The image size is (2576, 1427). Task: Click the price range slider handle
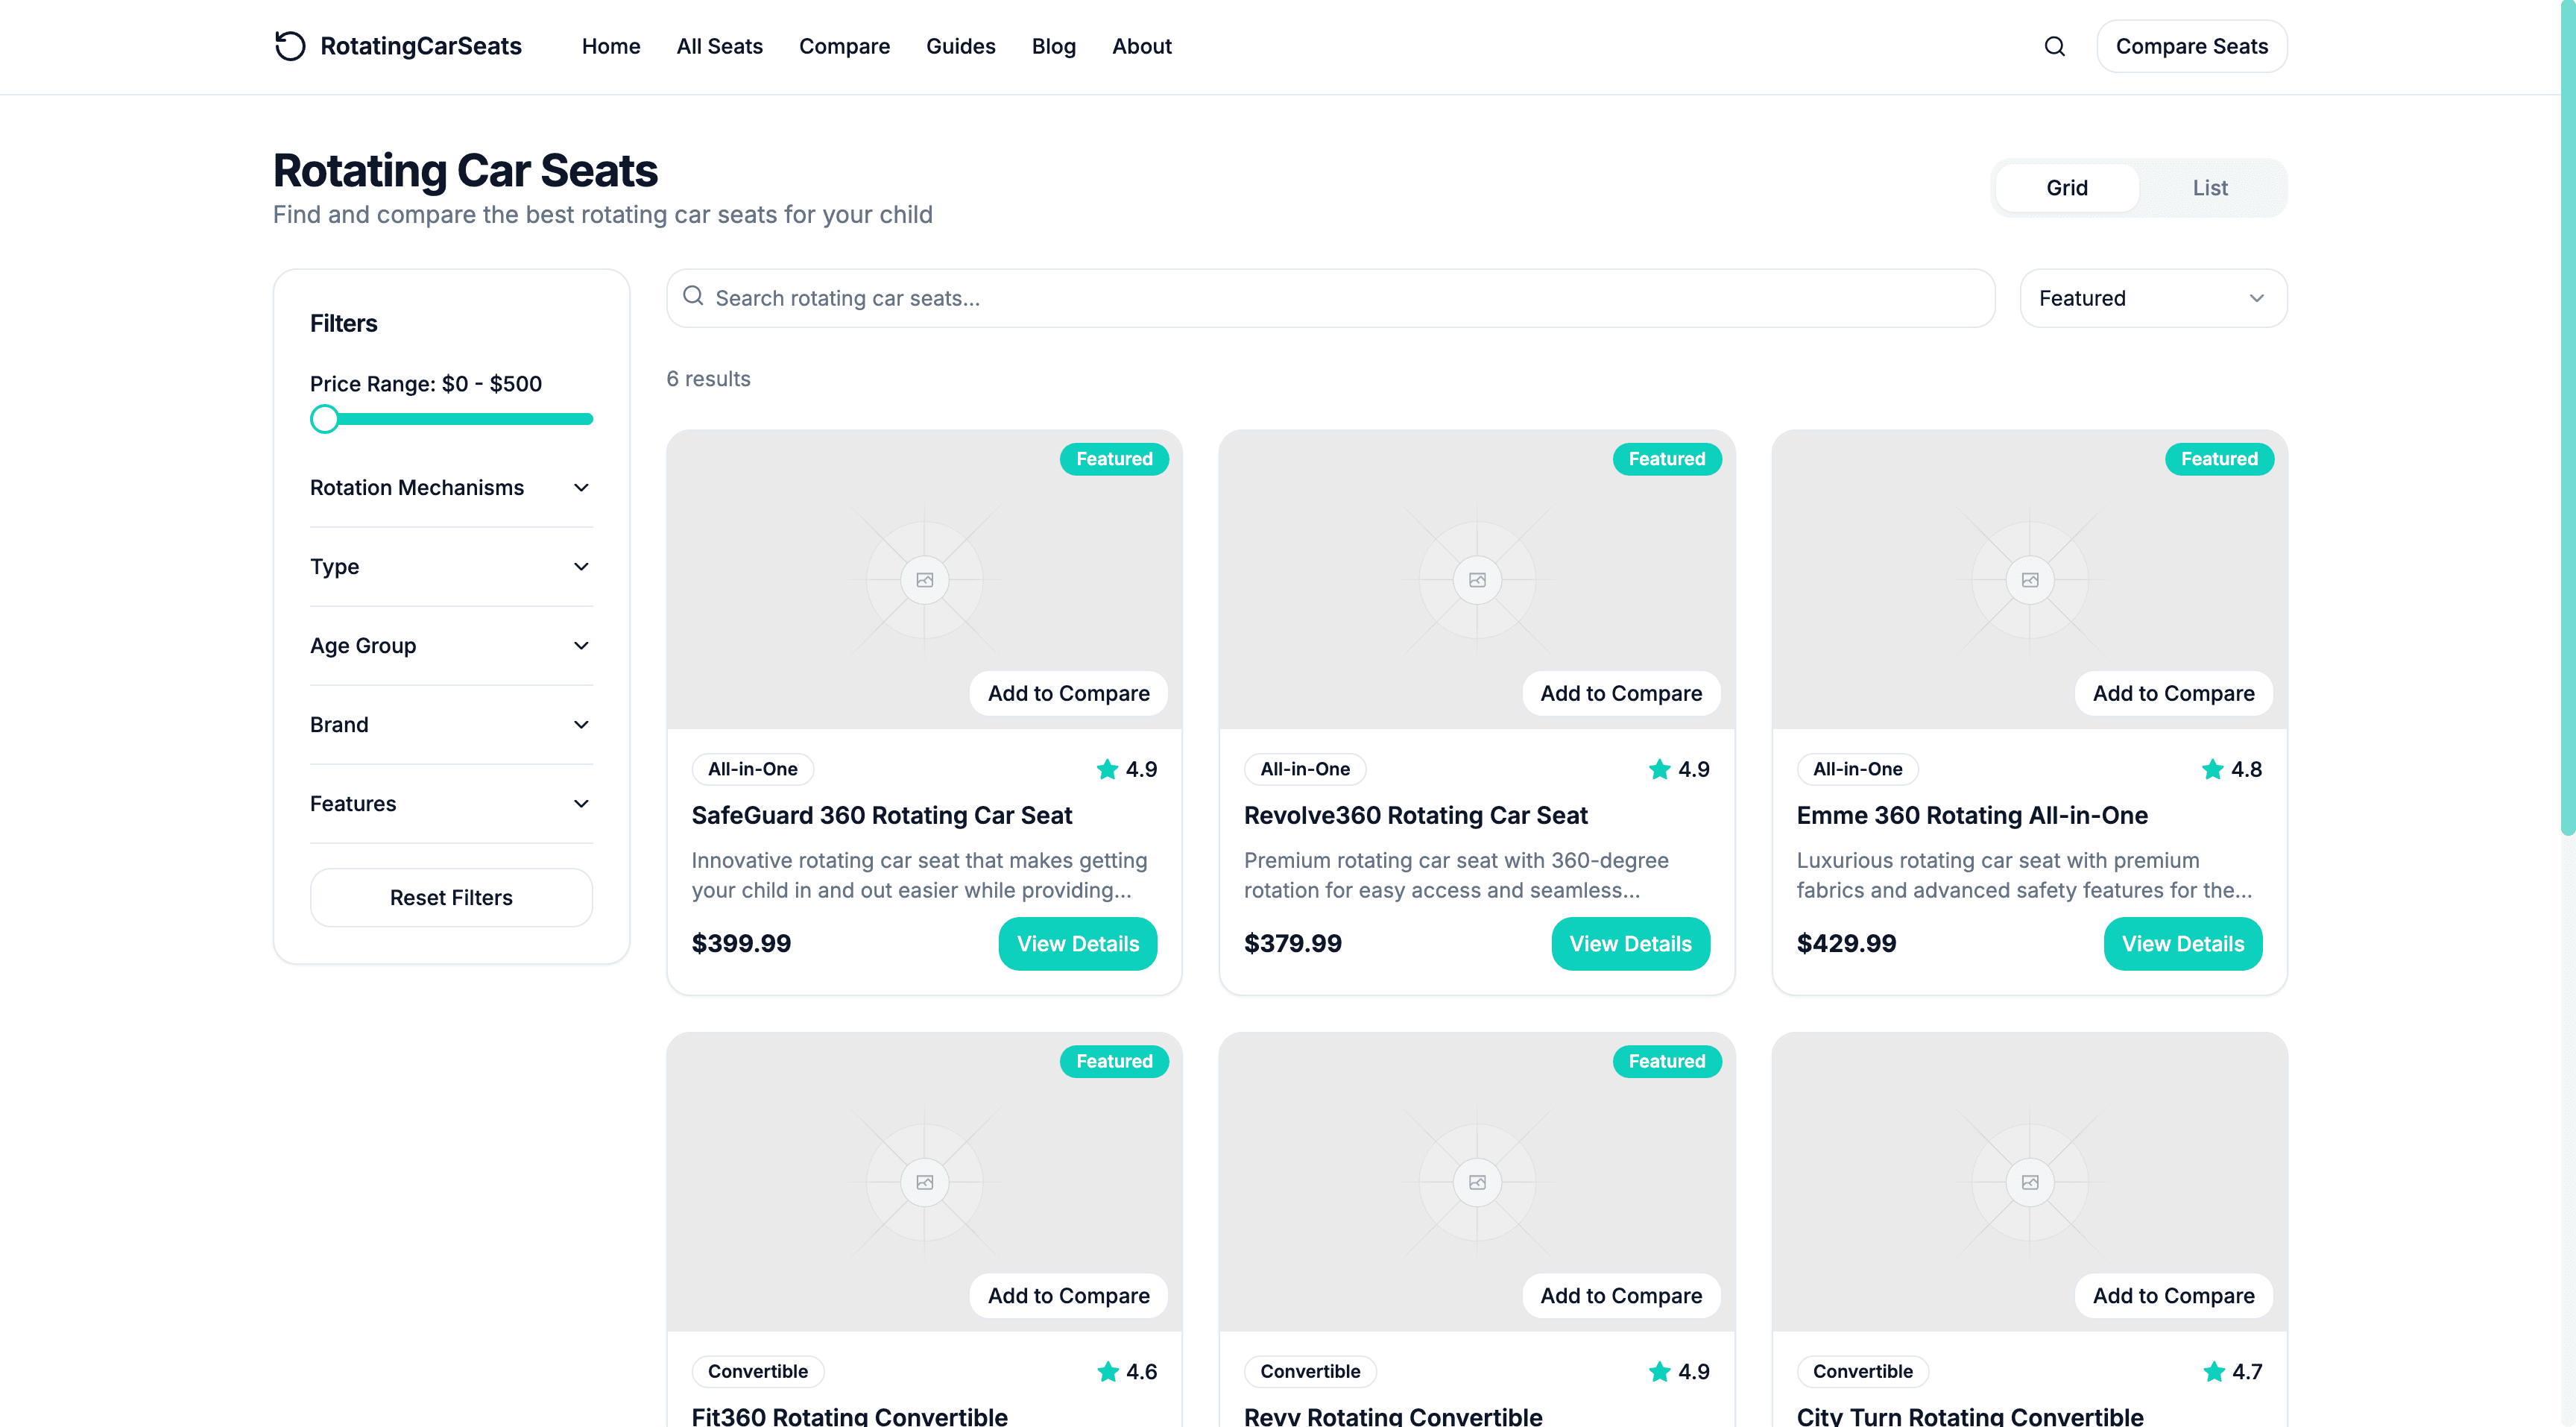click(324, 419)
